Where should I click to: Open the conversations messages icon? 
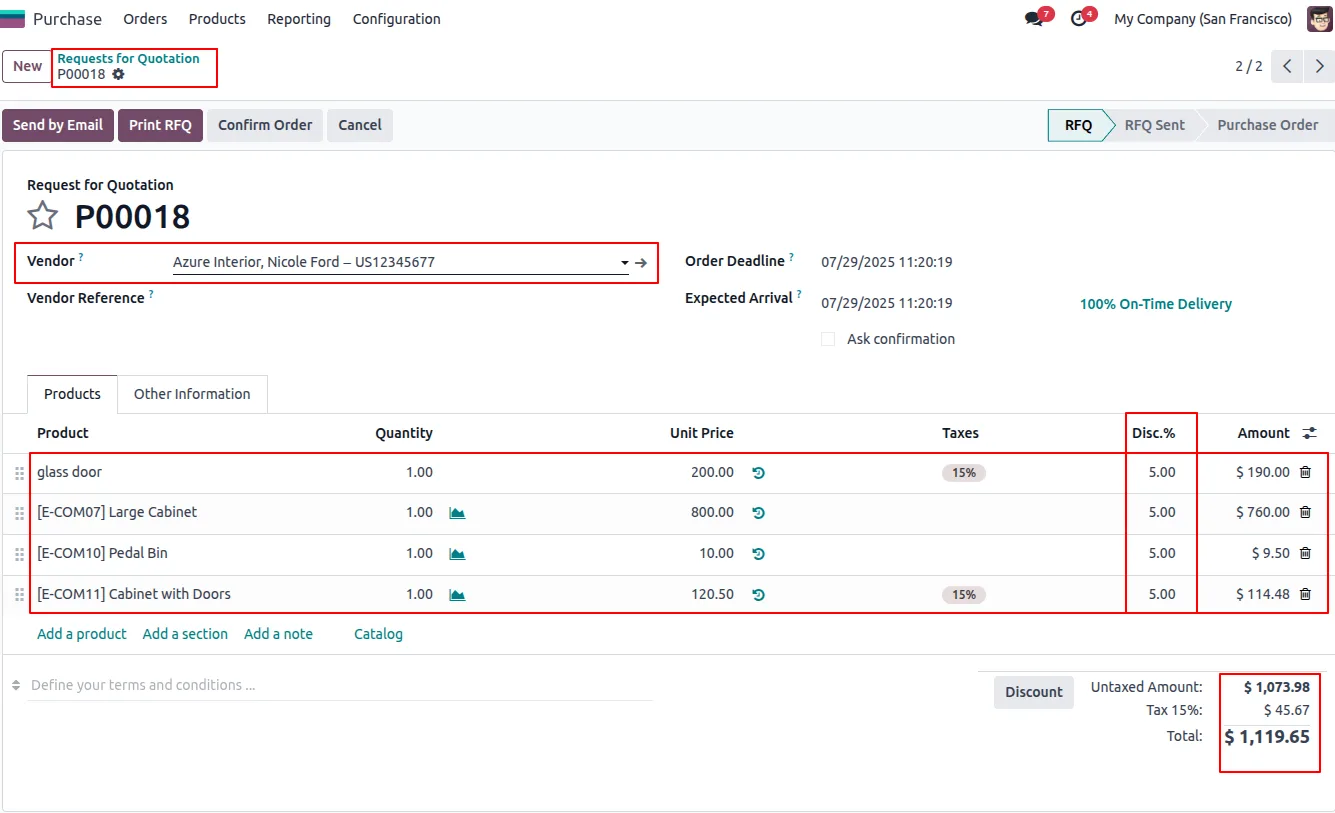tap(1034, 19)
